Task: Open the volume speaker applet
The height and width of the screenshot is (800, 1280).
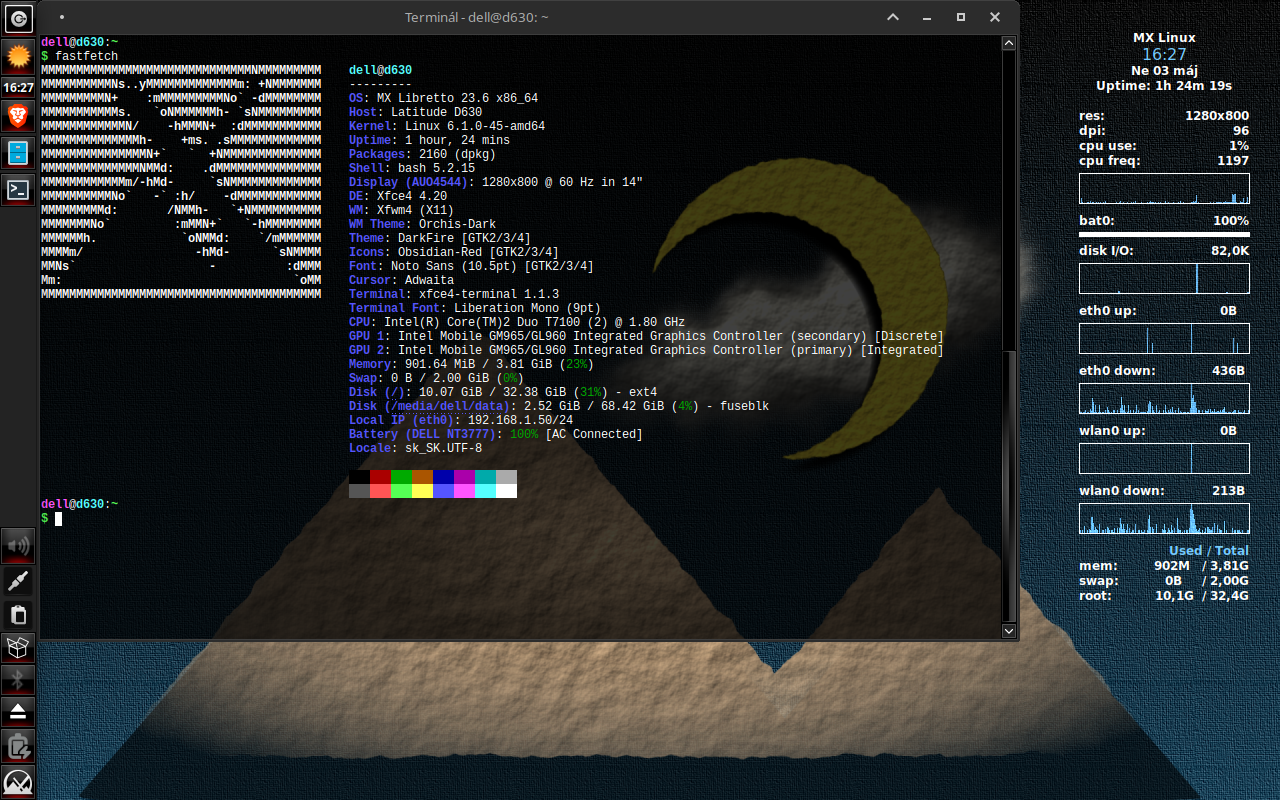Action: [18, 545]
